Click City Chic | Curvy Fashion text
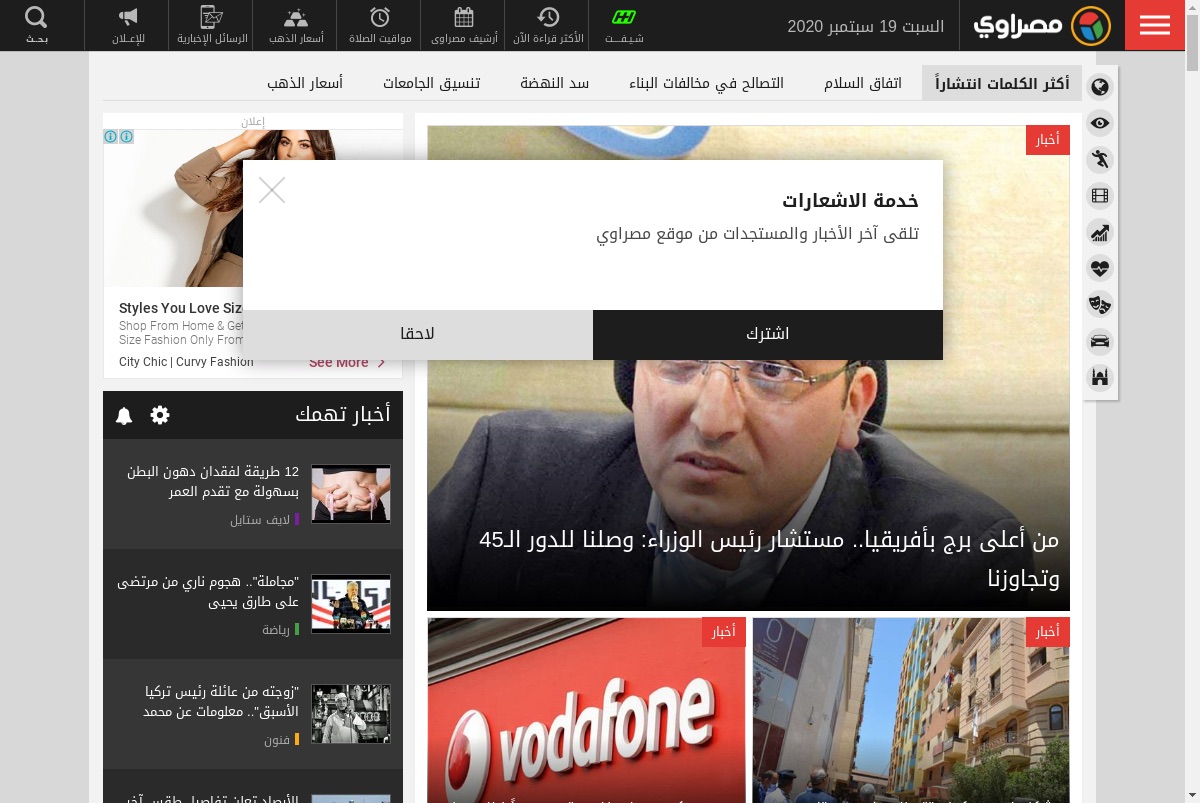The width and height of the screenshot is (1200, 803). tap(186, 362)
